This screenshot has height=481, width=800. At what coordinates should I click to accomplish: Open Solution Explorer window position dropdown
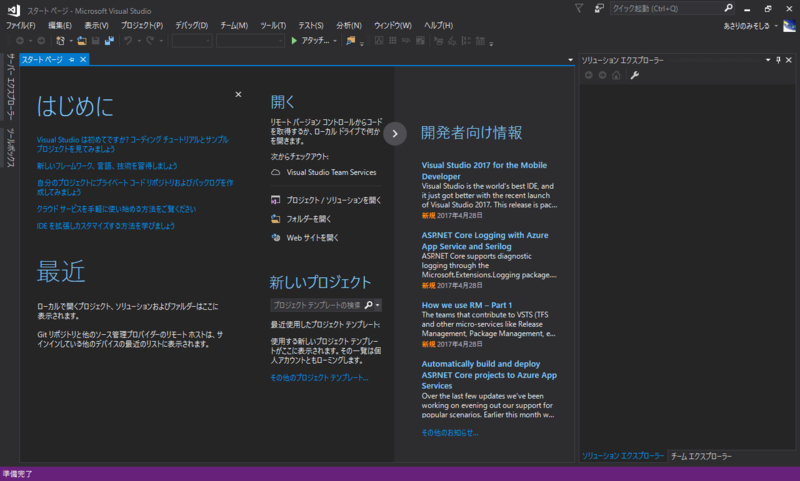(768, 60)
